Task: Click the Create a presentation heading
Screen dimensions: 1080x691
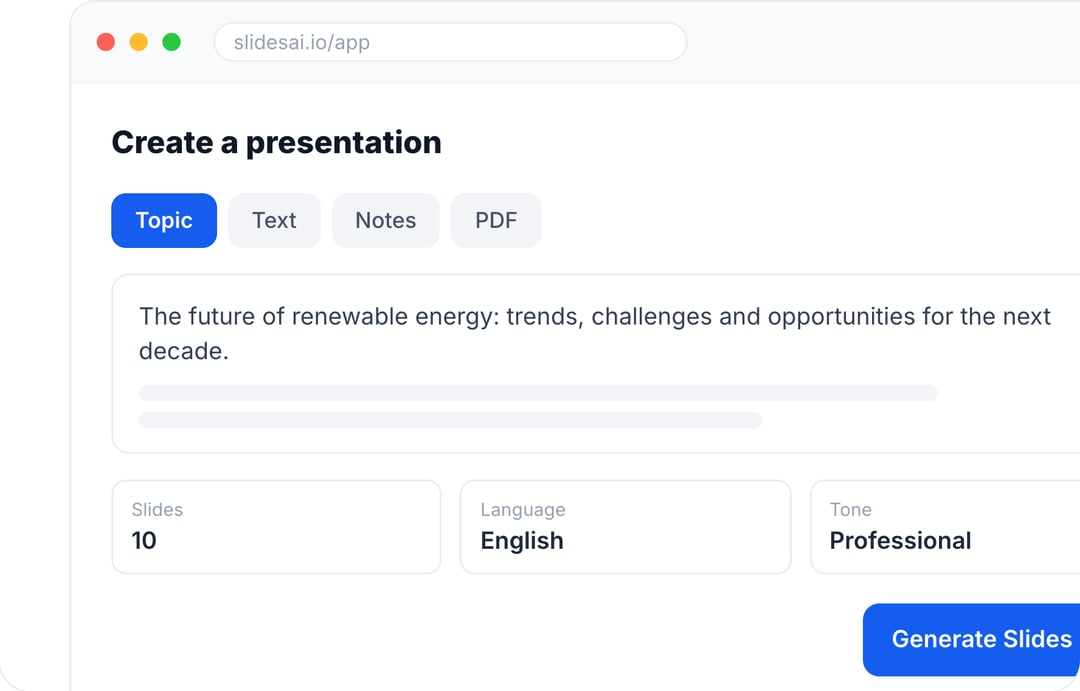Action: pos(276,143)
